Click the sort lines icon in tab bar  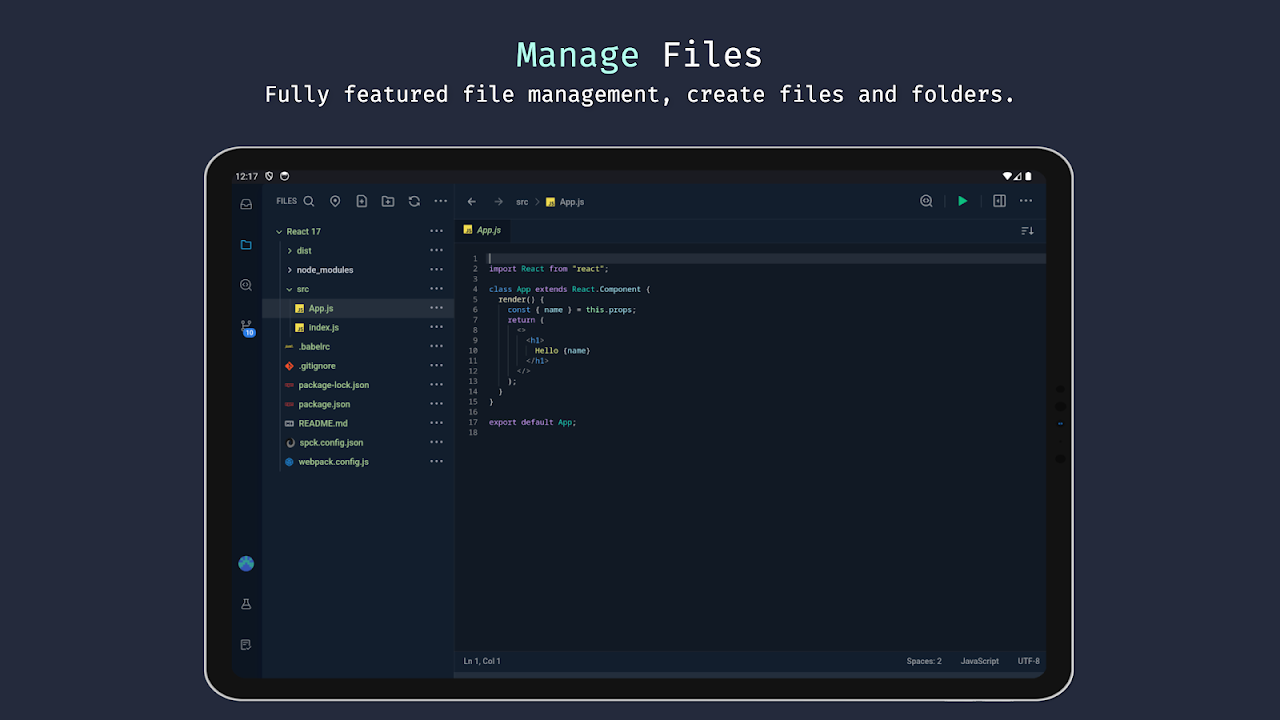pos(1027,231)
